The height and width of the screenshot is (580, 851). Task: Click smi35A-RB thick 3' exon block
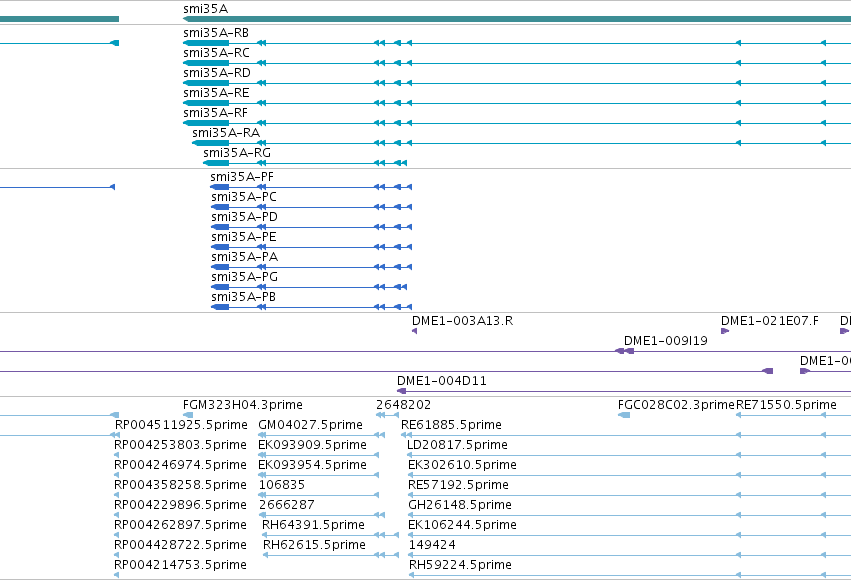[x=206, y=43]
